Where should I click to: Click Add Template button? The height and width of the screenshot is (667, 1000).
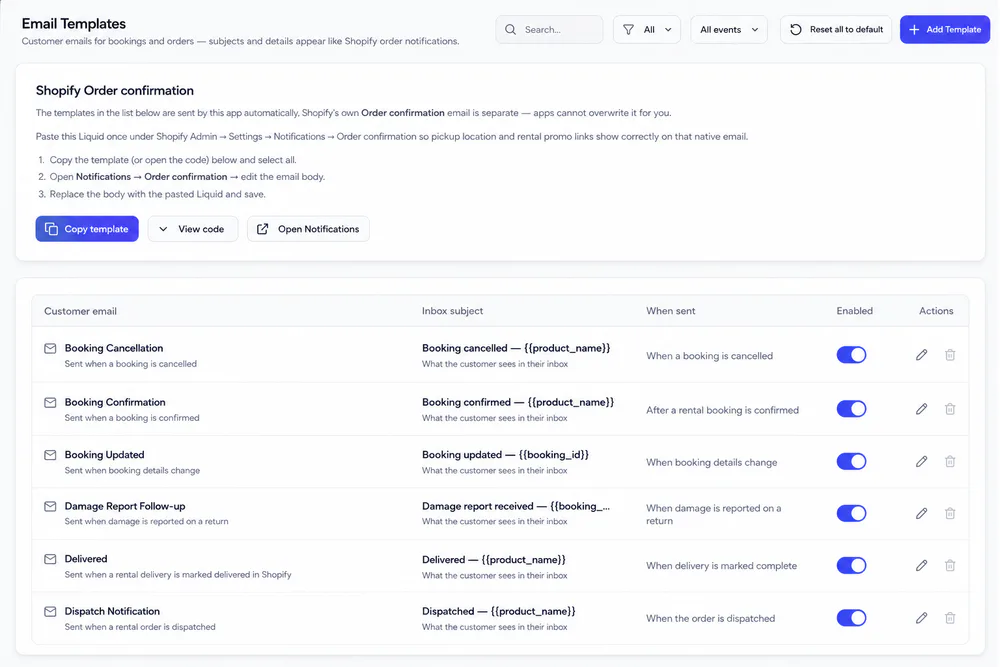click(945, 29)
